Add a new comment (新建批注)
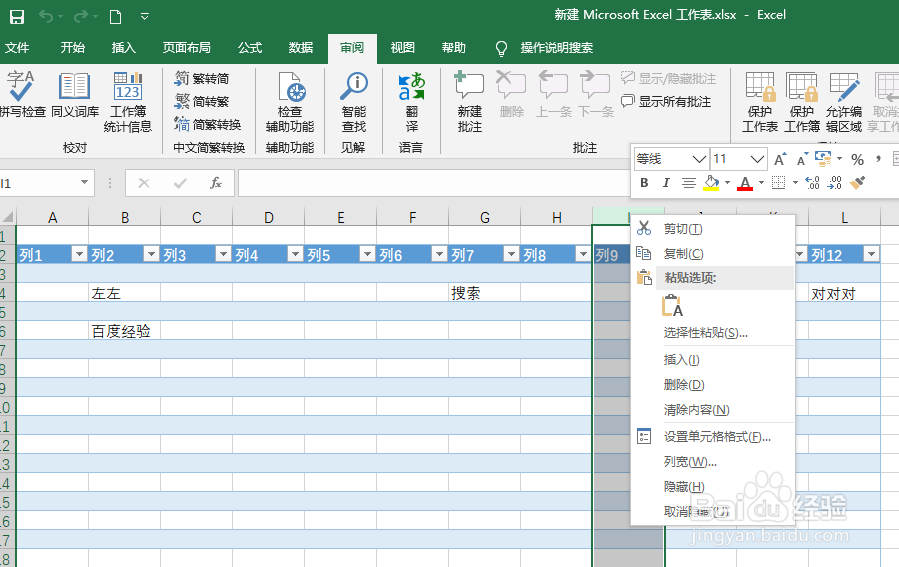 coord(470,102)
